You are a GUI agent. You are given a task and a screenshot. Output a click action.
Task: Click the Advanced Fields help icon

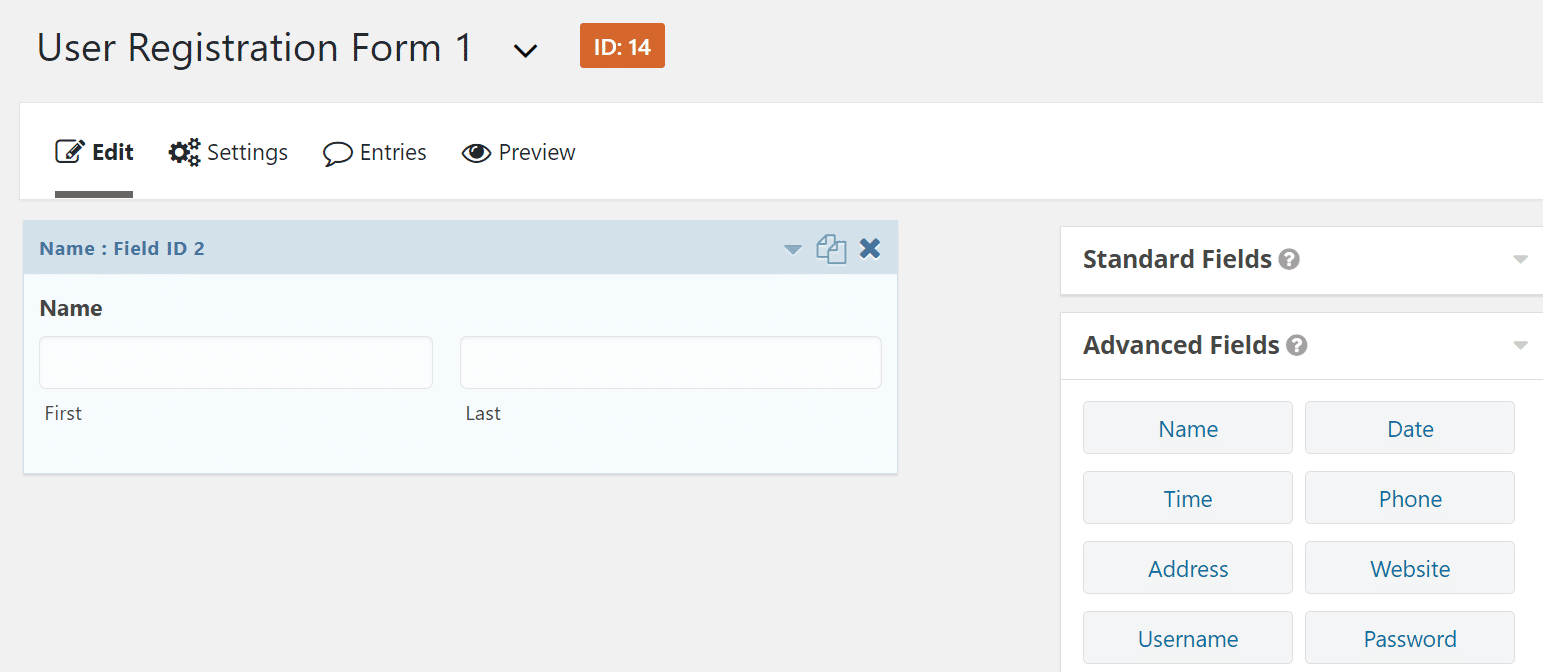tap(1297, 346)
